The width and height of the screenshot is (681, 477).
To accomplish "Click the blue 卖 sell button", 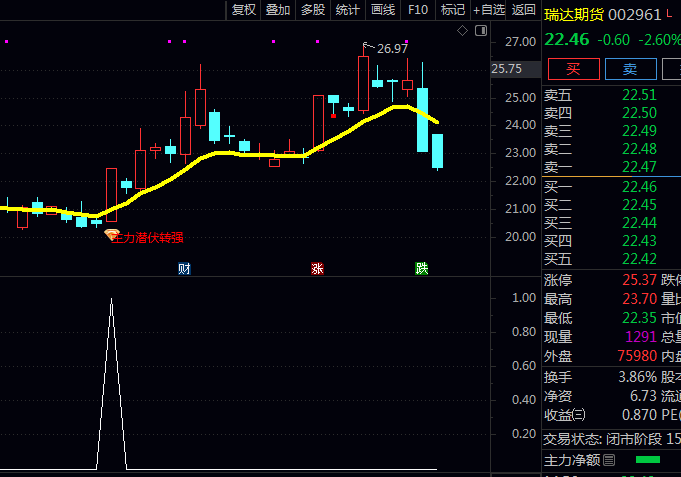I will pos(630,69).
